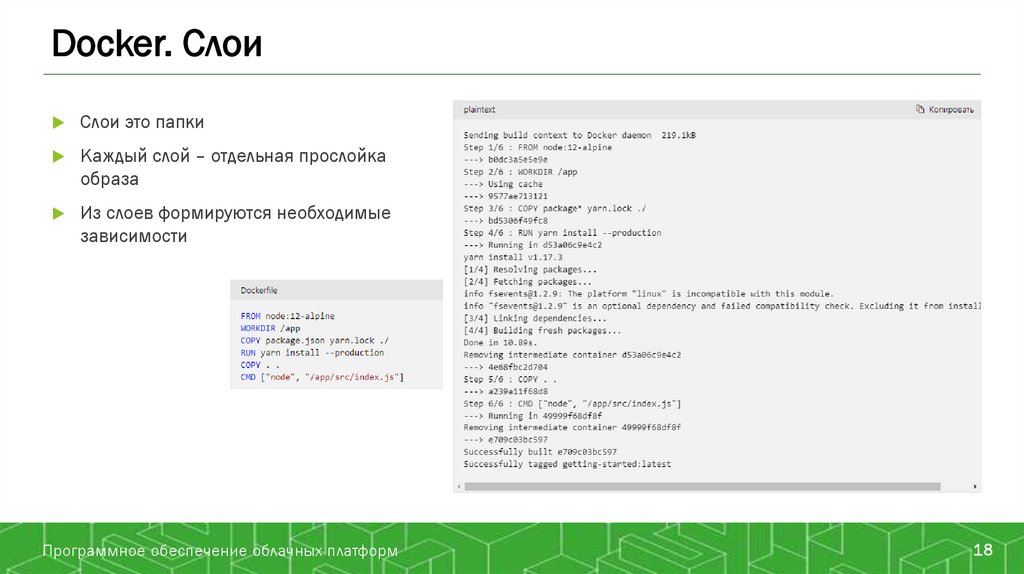Click the green arrow bullet beside 'Каждый слой'

[x=58, y=156]
